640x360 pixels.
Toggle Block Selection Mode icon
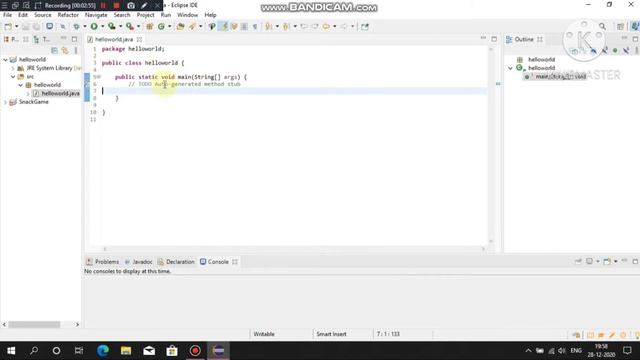(244, 27)
